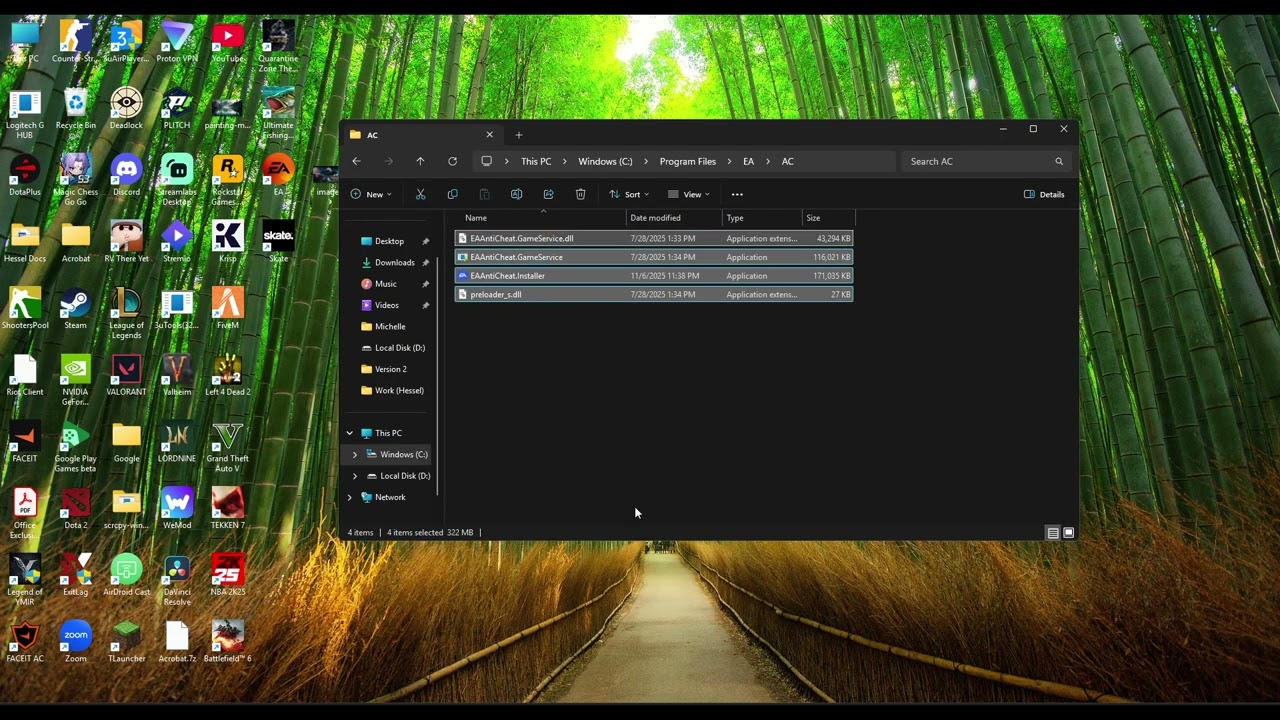Switch to the large thumbnails view icon in the status bar
This screenshot has width=1280, height=720.
1068,533
